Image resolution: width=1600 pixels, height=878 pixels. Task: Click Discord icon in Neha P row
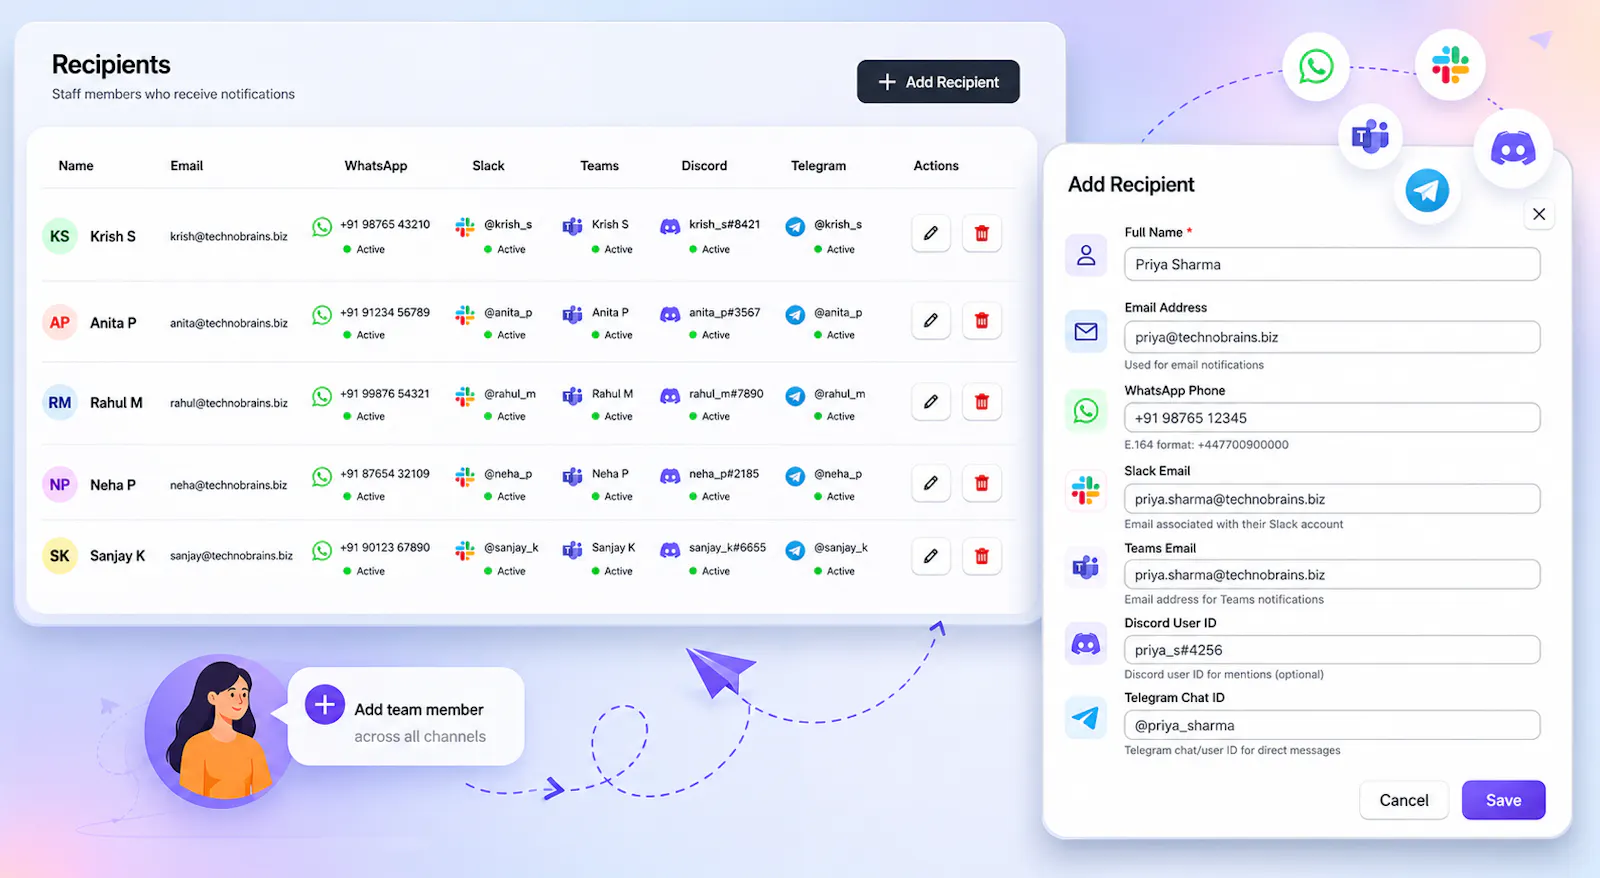(x=670, y=477)
